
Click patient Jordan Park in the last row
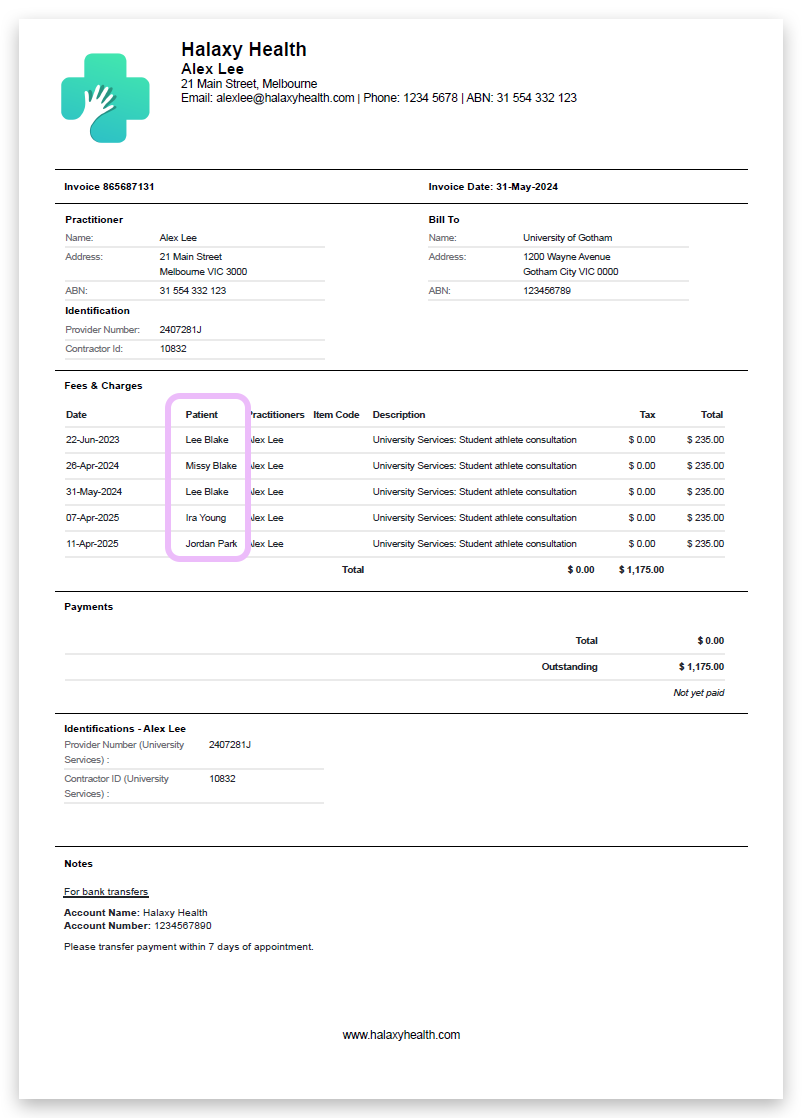(x=210, y=543)
